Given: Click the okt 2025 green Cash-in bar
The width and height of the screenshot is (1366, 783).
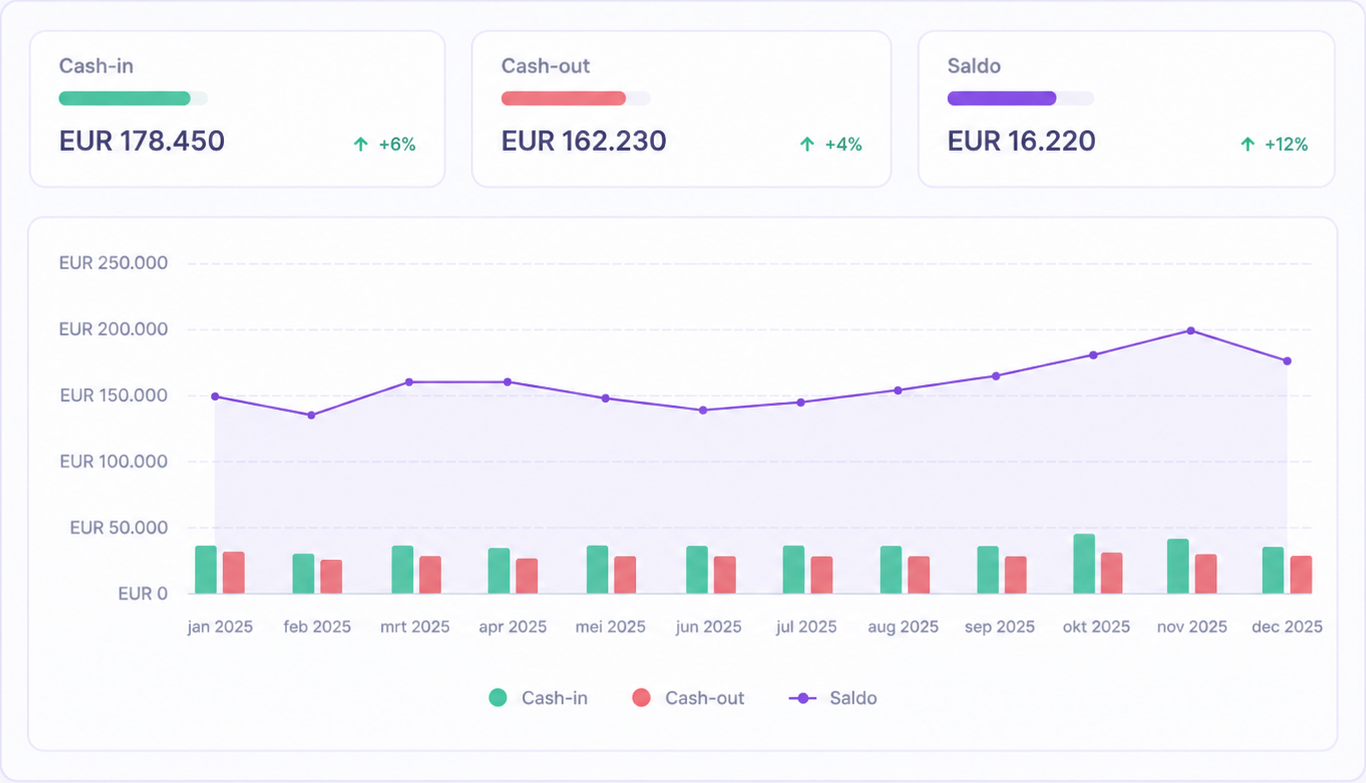Looking at the screenshot, I should [x=1084, y=564].
